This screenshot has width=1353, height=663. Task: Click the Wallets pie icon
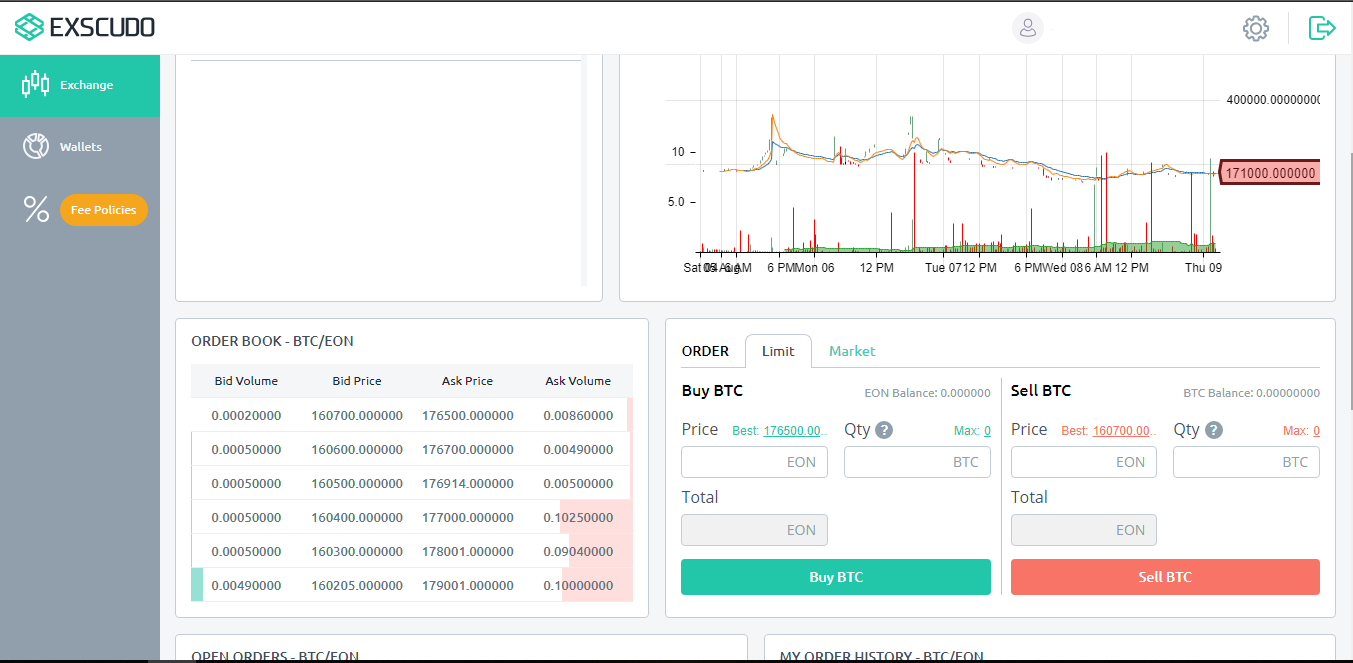36,147
